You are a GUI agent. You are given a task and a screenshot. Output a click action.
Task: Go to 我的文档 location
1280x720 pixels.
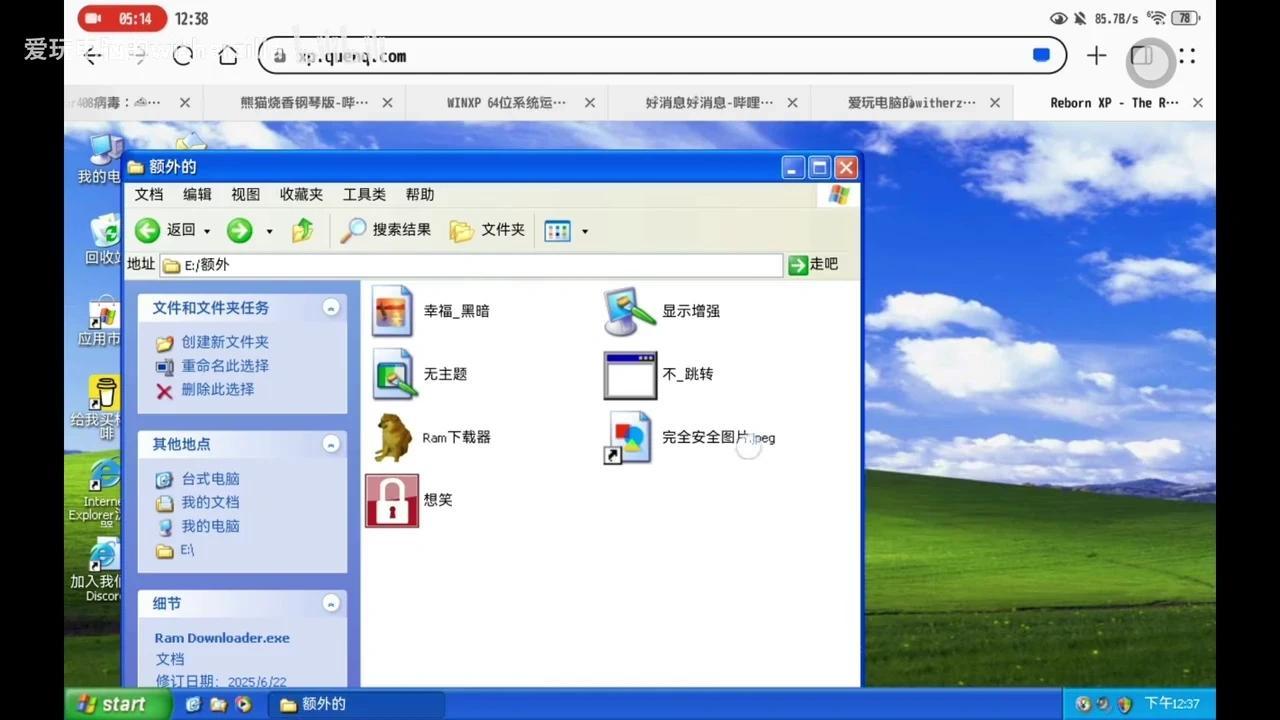tap(210, 502)
